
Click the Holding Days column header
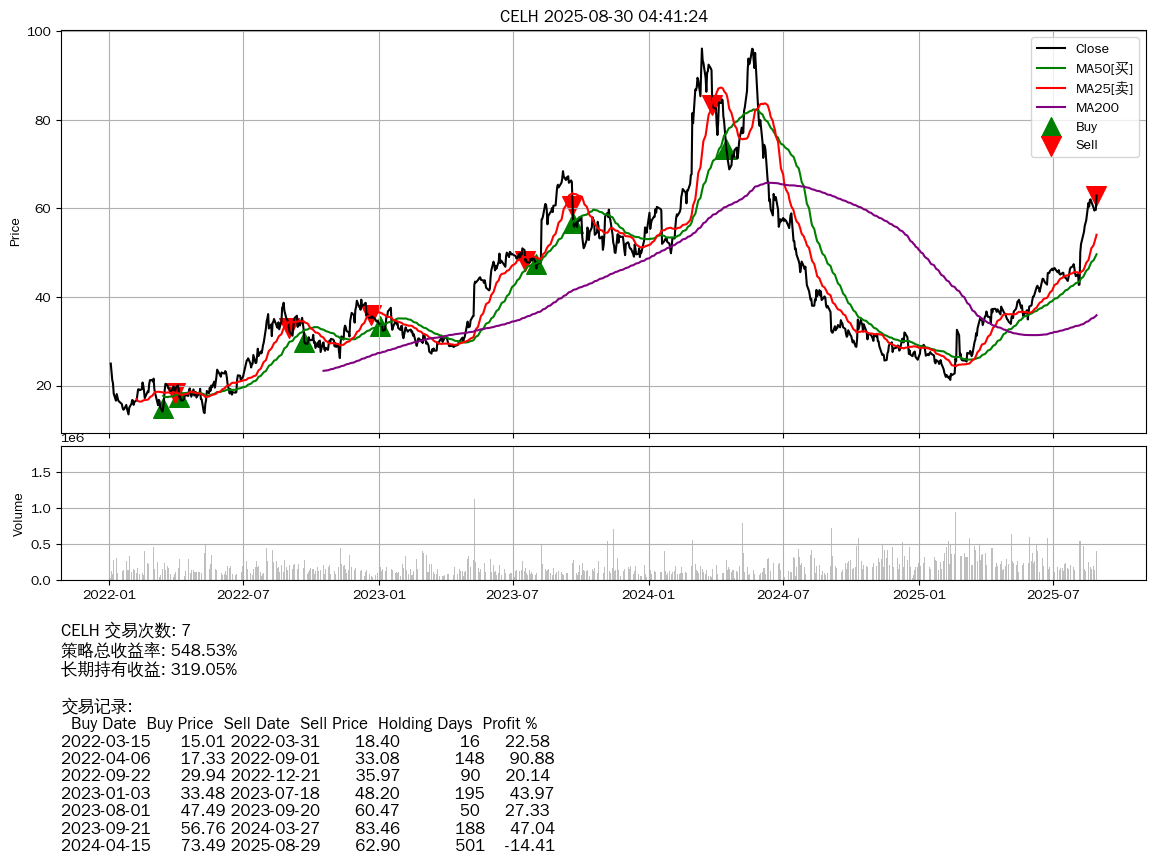(x=424, y=723)
